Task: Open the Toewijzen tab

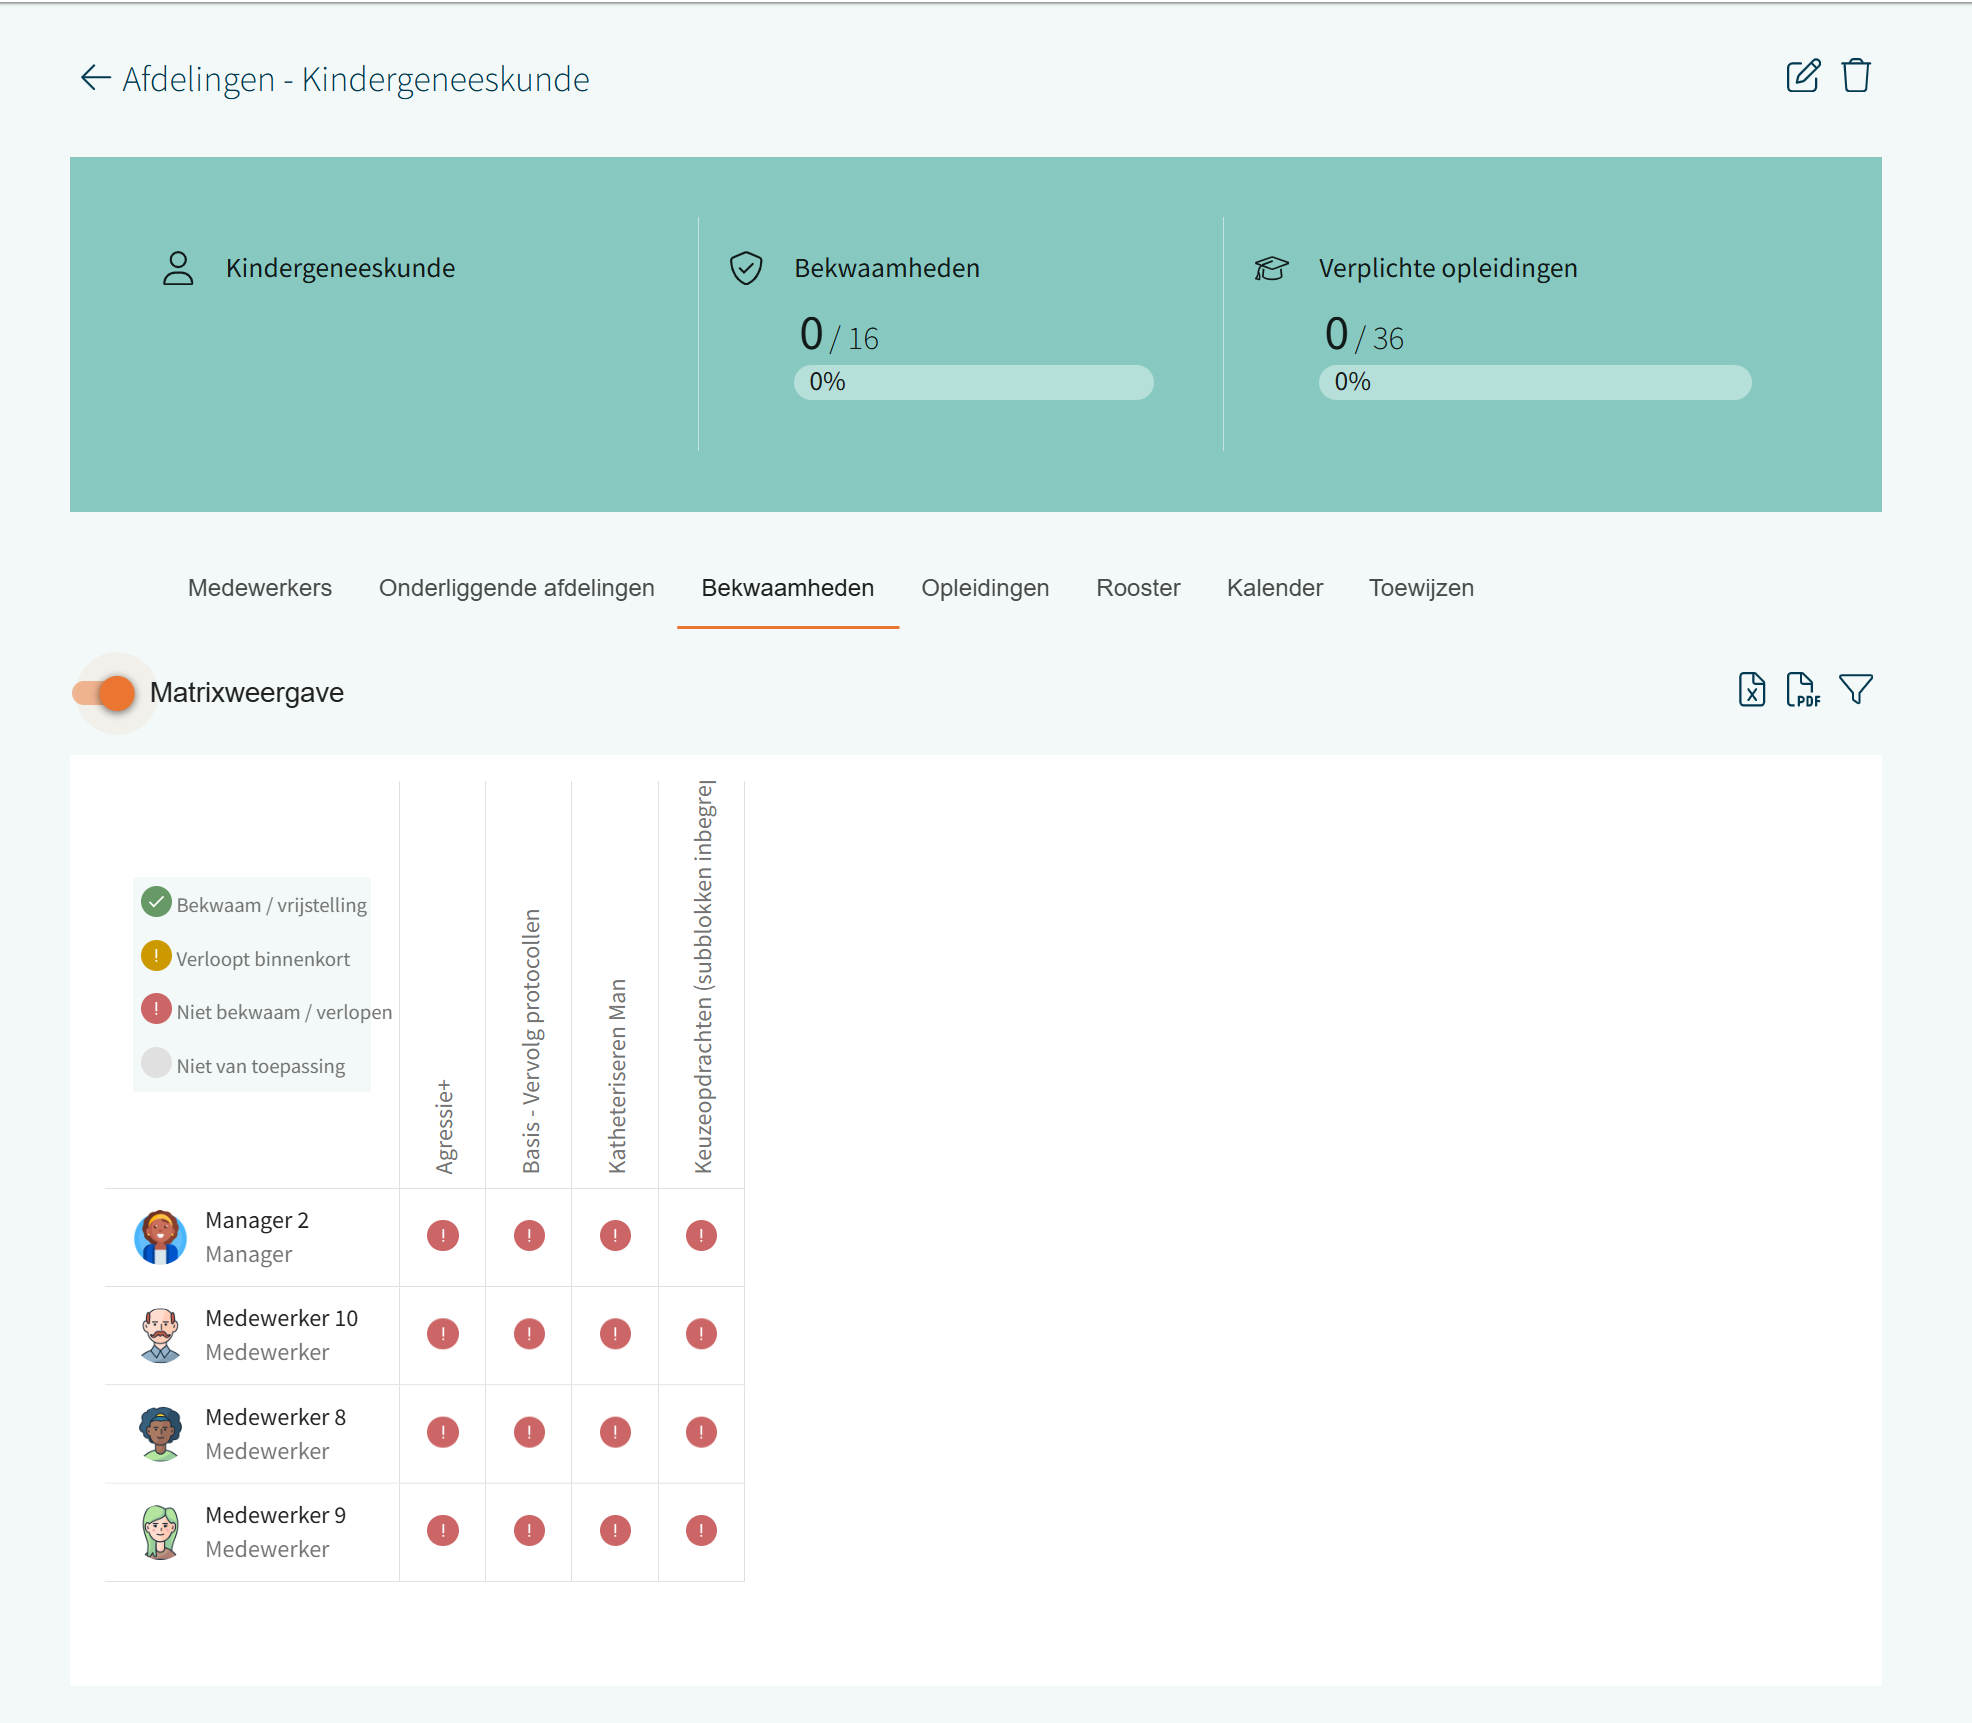Action: click(x=1421, y=588)
